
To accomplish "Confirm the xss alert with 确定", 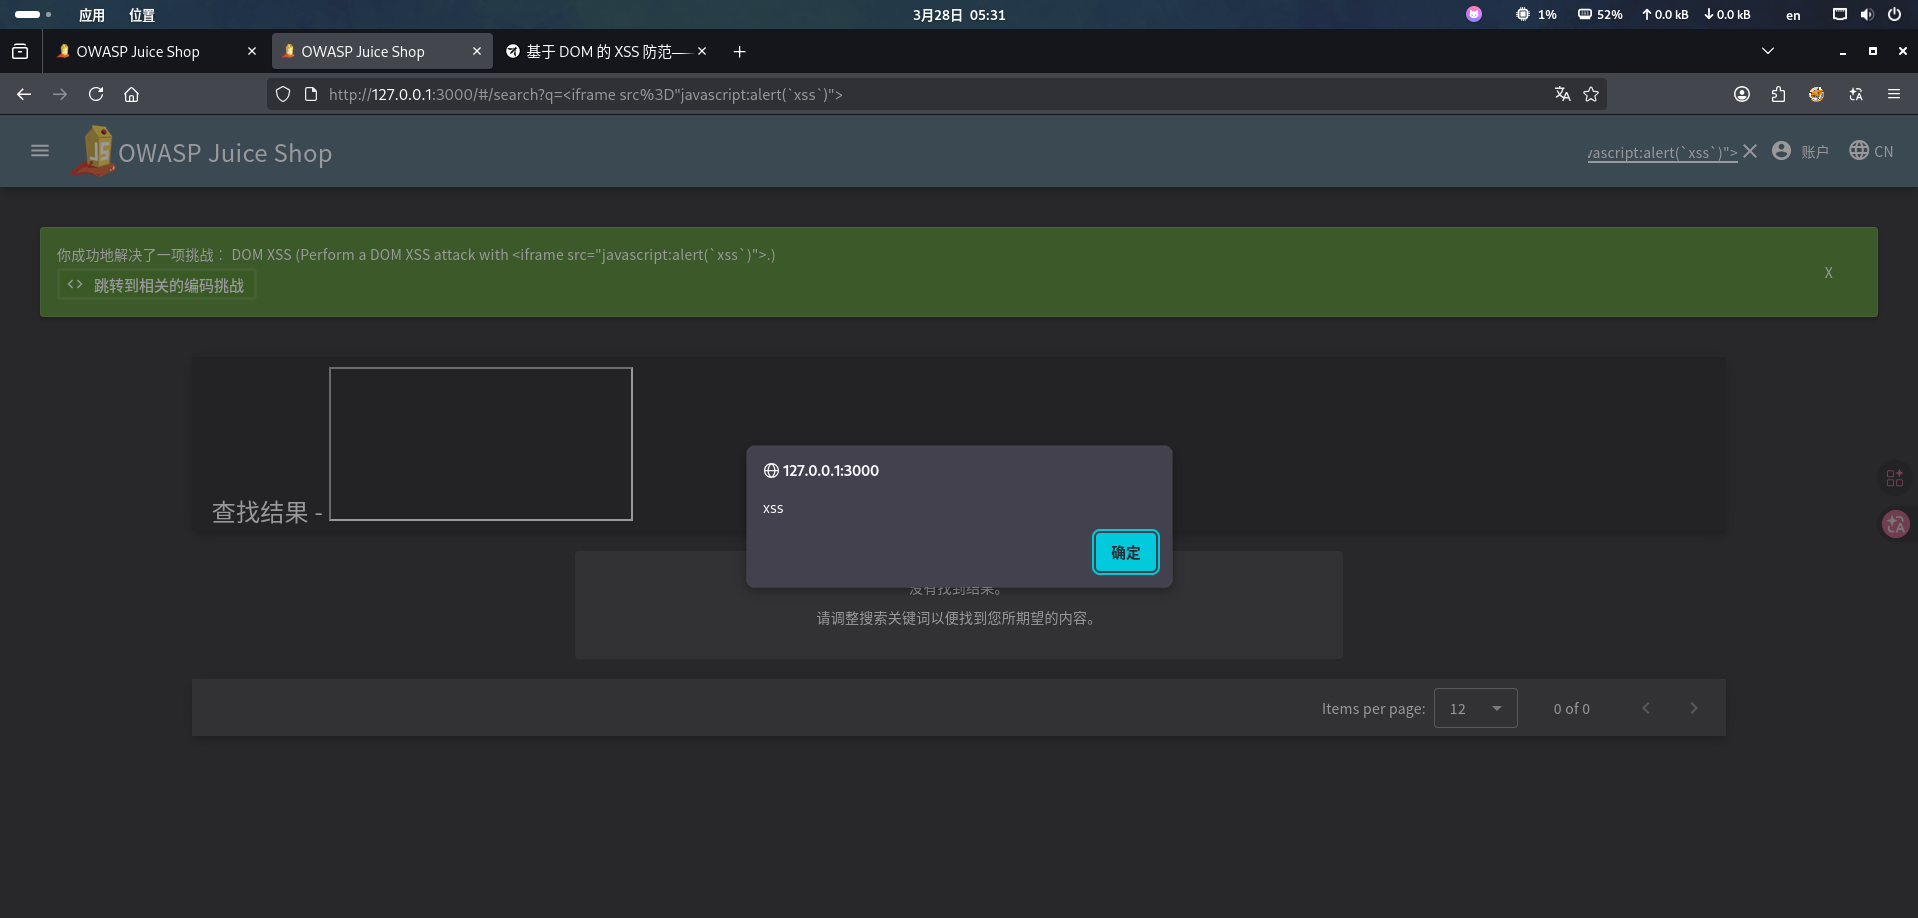I will tap(1126, 552).
